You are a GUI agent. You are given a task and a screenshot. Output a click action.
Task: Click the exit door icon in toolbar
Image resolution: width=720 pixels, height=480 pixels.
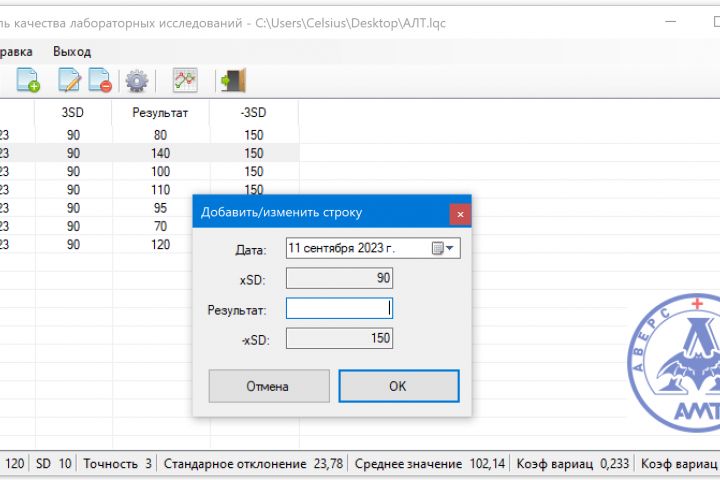234,80
